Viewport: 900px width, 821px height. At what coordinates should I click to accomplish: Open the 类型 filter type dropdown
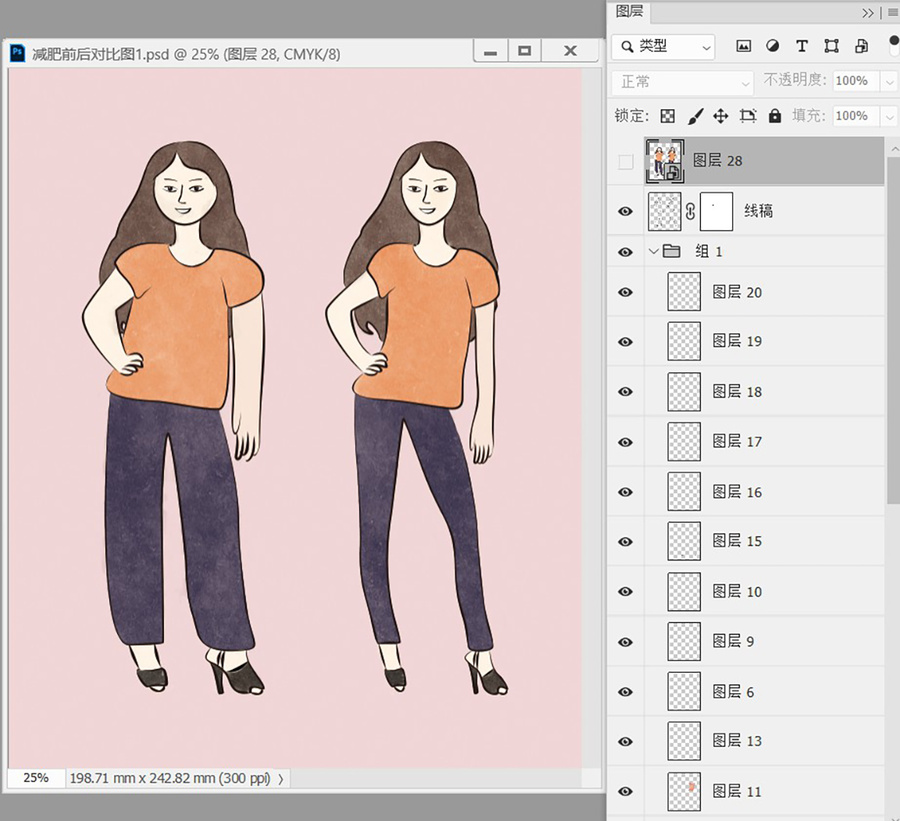(x=663, y=47)
